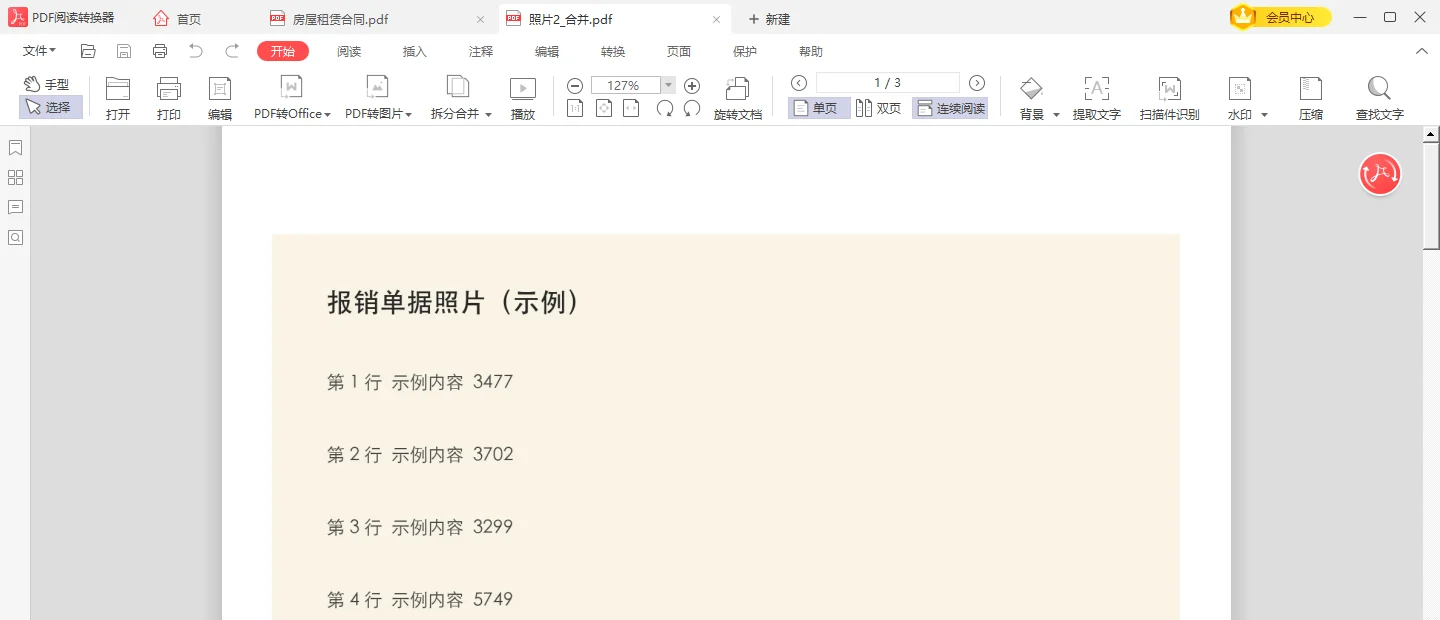1440x620 pixels.
Task: Click the large 打开 open button
Action: pos(118,98)
